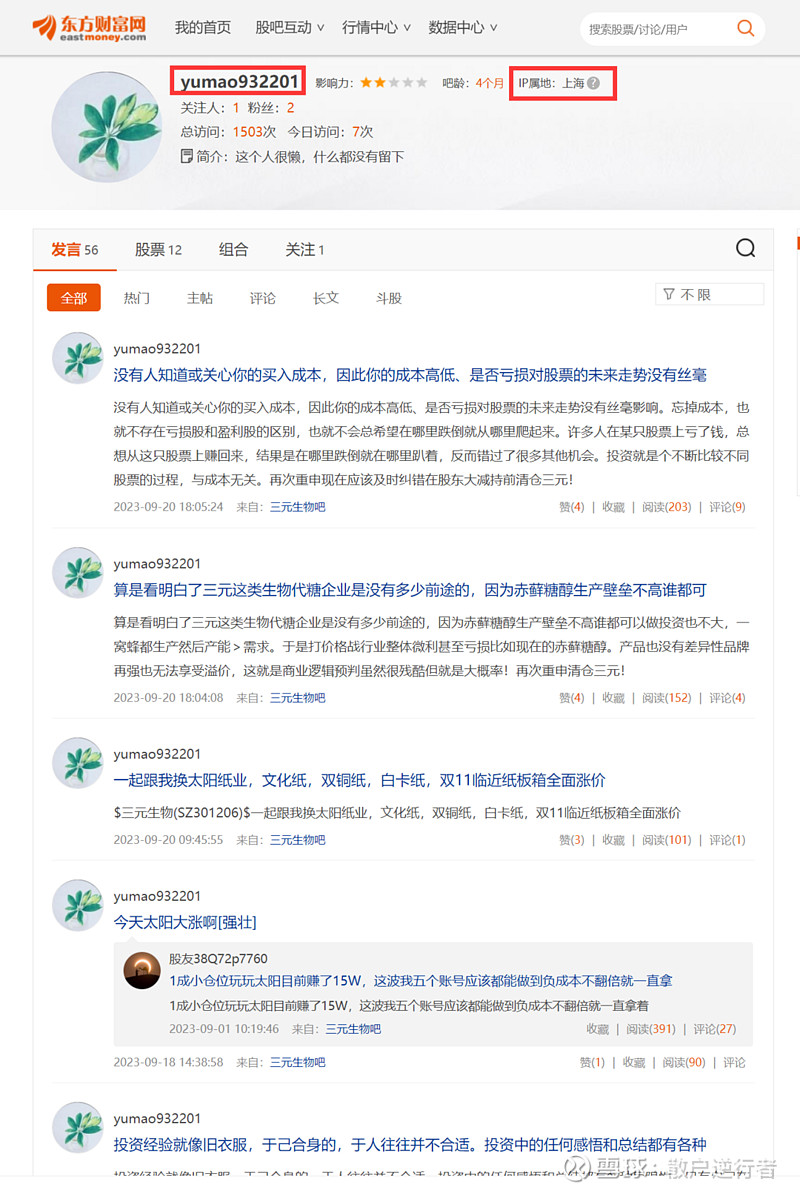Image resolution: width=800 pixels, height=1193 pixels.
Task: Click 收藏 on the 18:05:24 post
Action: tap(614, 507)
